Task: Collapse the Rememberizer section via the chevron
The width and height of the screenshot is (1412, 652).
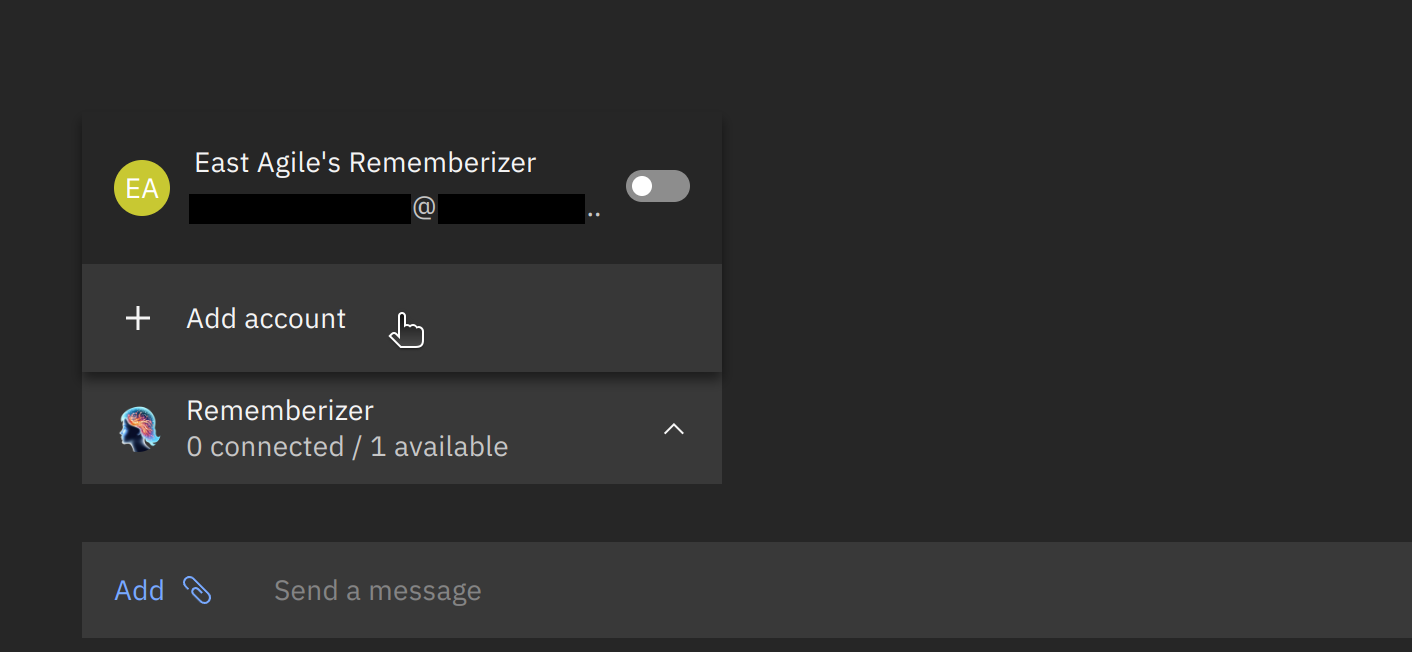Action: pyautogui.click(x=674, y=428)
